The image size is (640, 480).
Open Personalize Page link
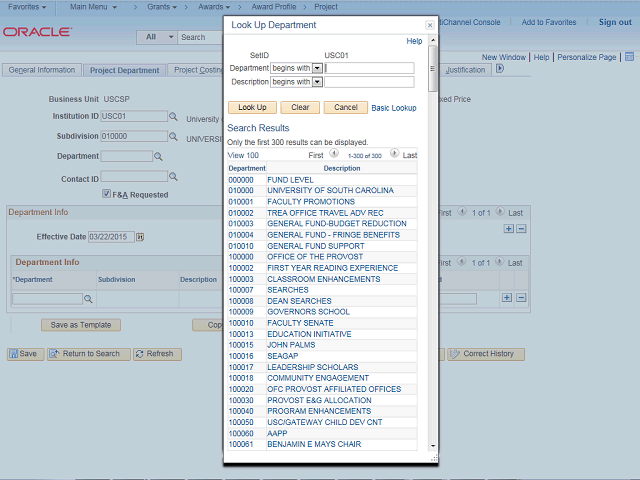click(x=587, y=57)
